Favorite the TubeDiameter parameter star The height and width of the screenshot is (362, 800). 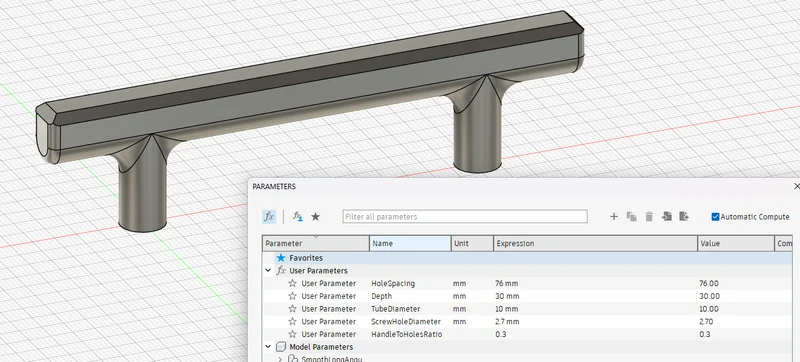pos(292,308)
